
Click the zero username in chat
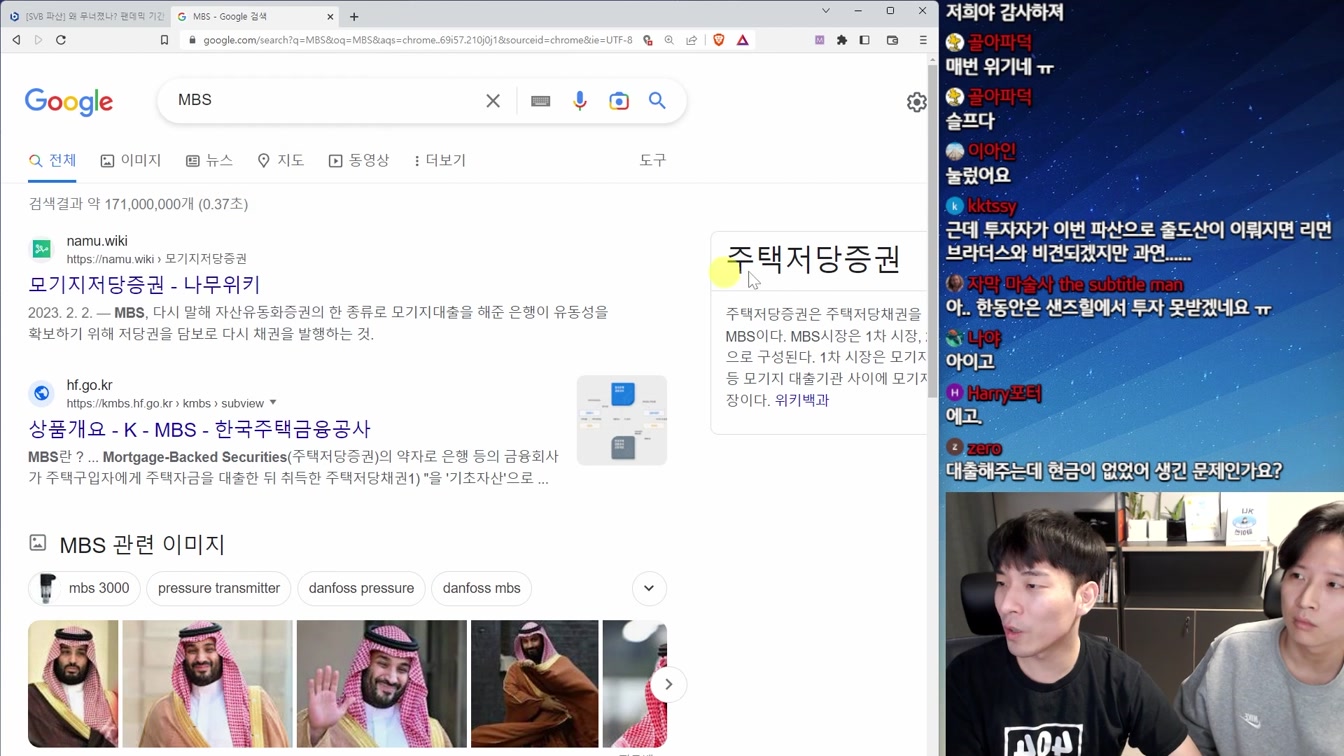coord(985,448)
